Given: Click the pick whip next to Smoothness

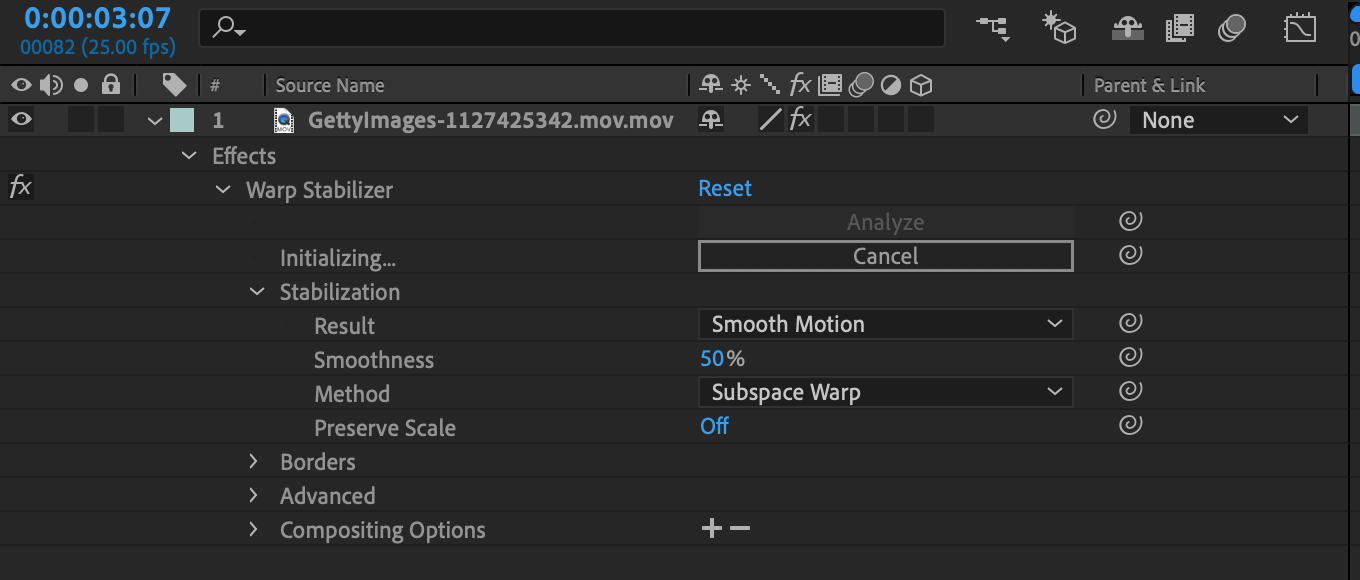Looking at the screenshot, I should [x=1130, y=357].
